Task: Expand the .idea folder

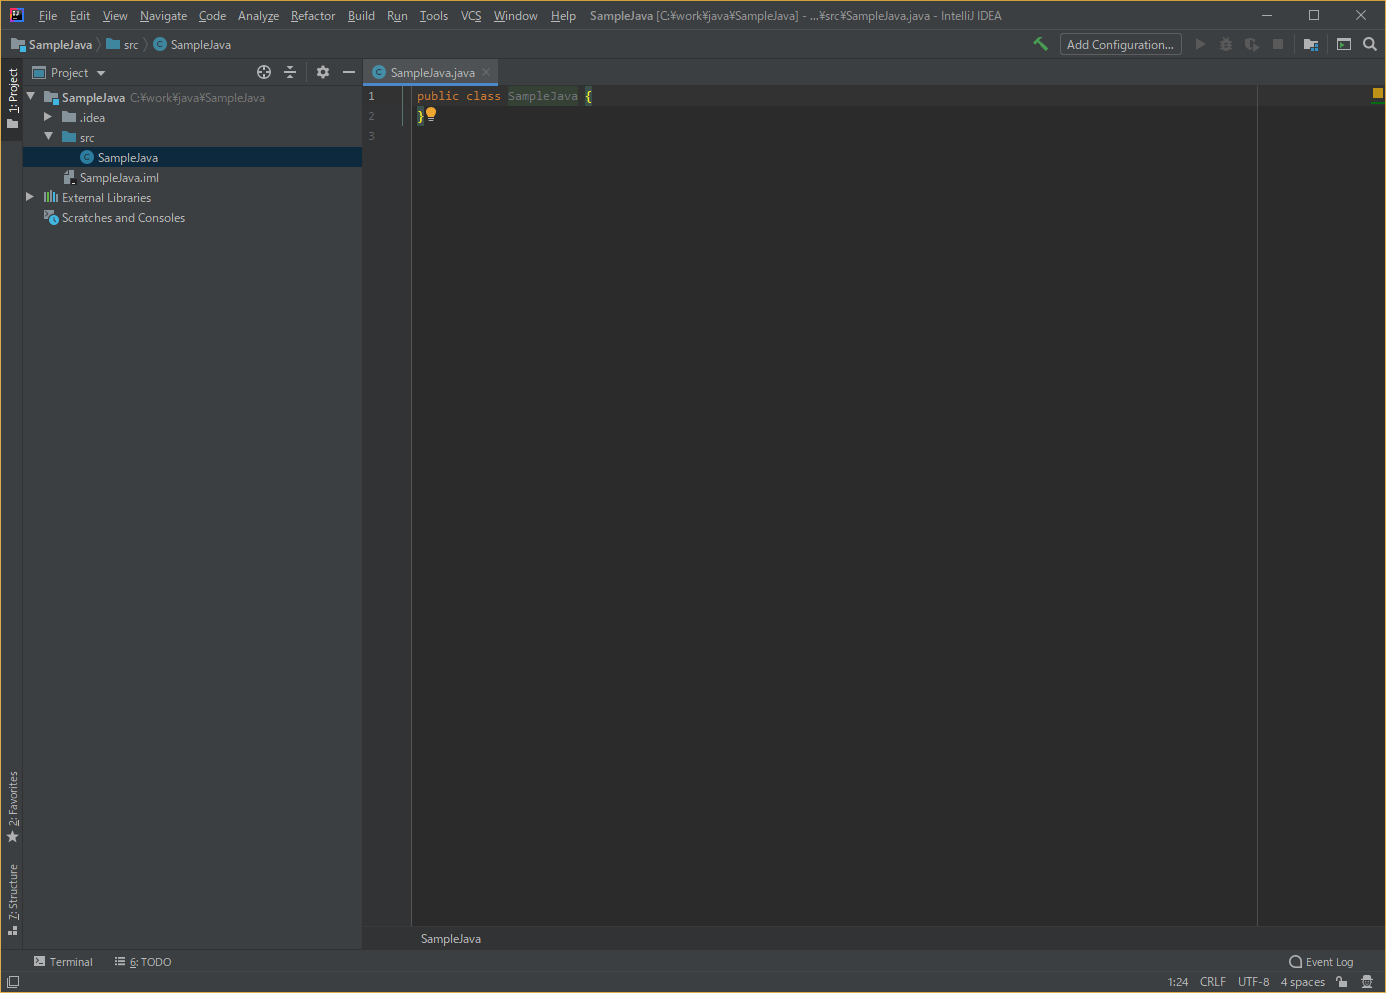Action: tap(48, 117)
